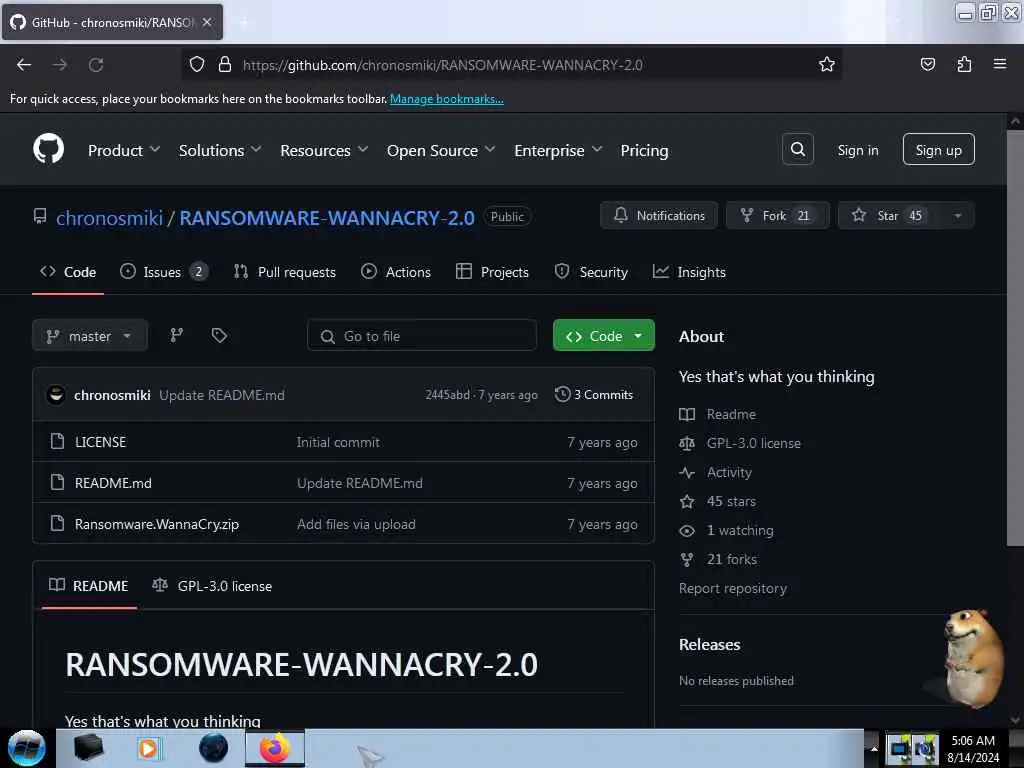The image size is (1024, 768).
Task: Open the Firefox hamburger menu
Action: point(999,64)
